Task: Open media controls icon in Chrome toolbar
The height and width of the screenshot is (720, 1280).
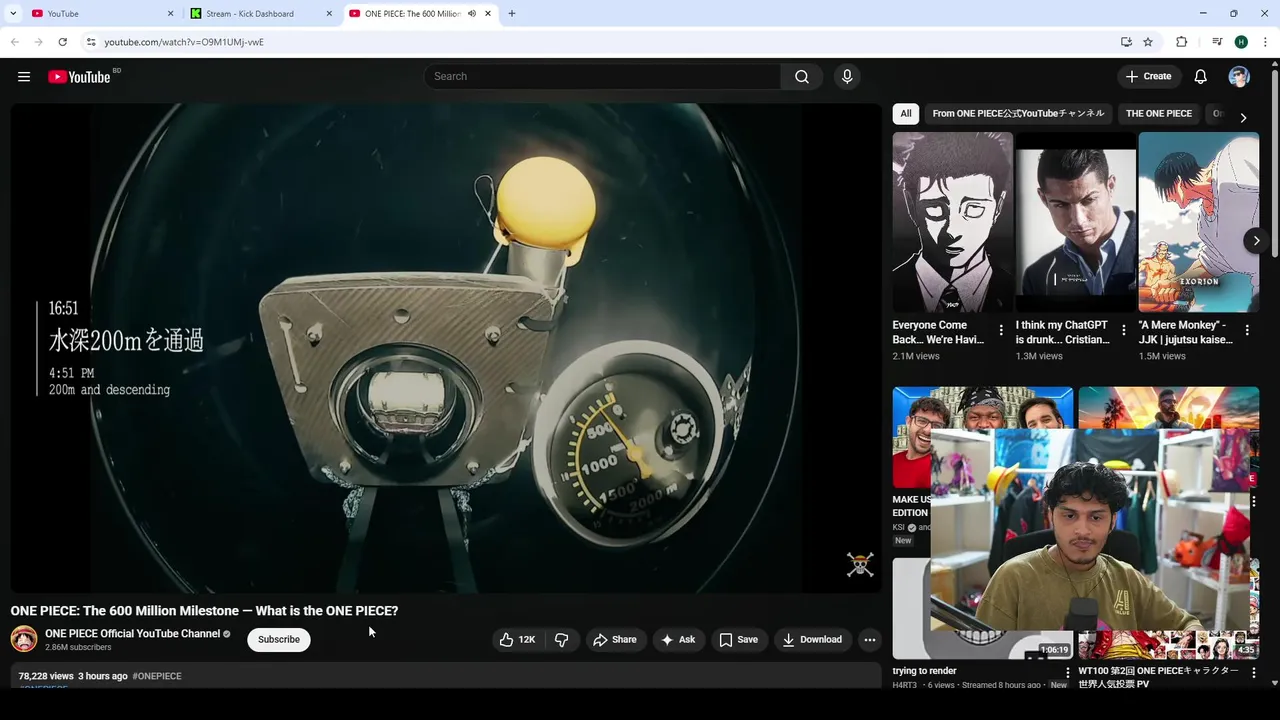Action: 1217,42
